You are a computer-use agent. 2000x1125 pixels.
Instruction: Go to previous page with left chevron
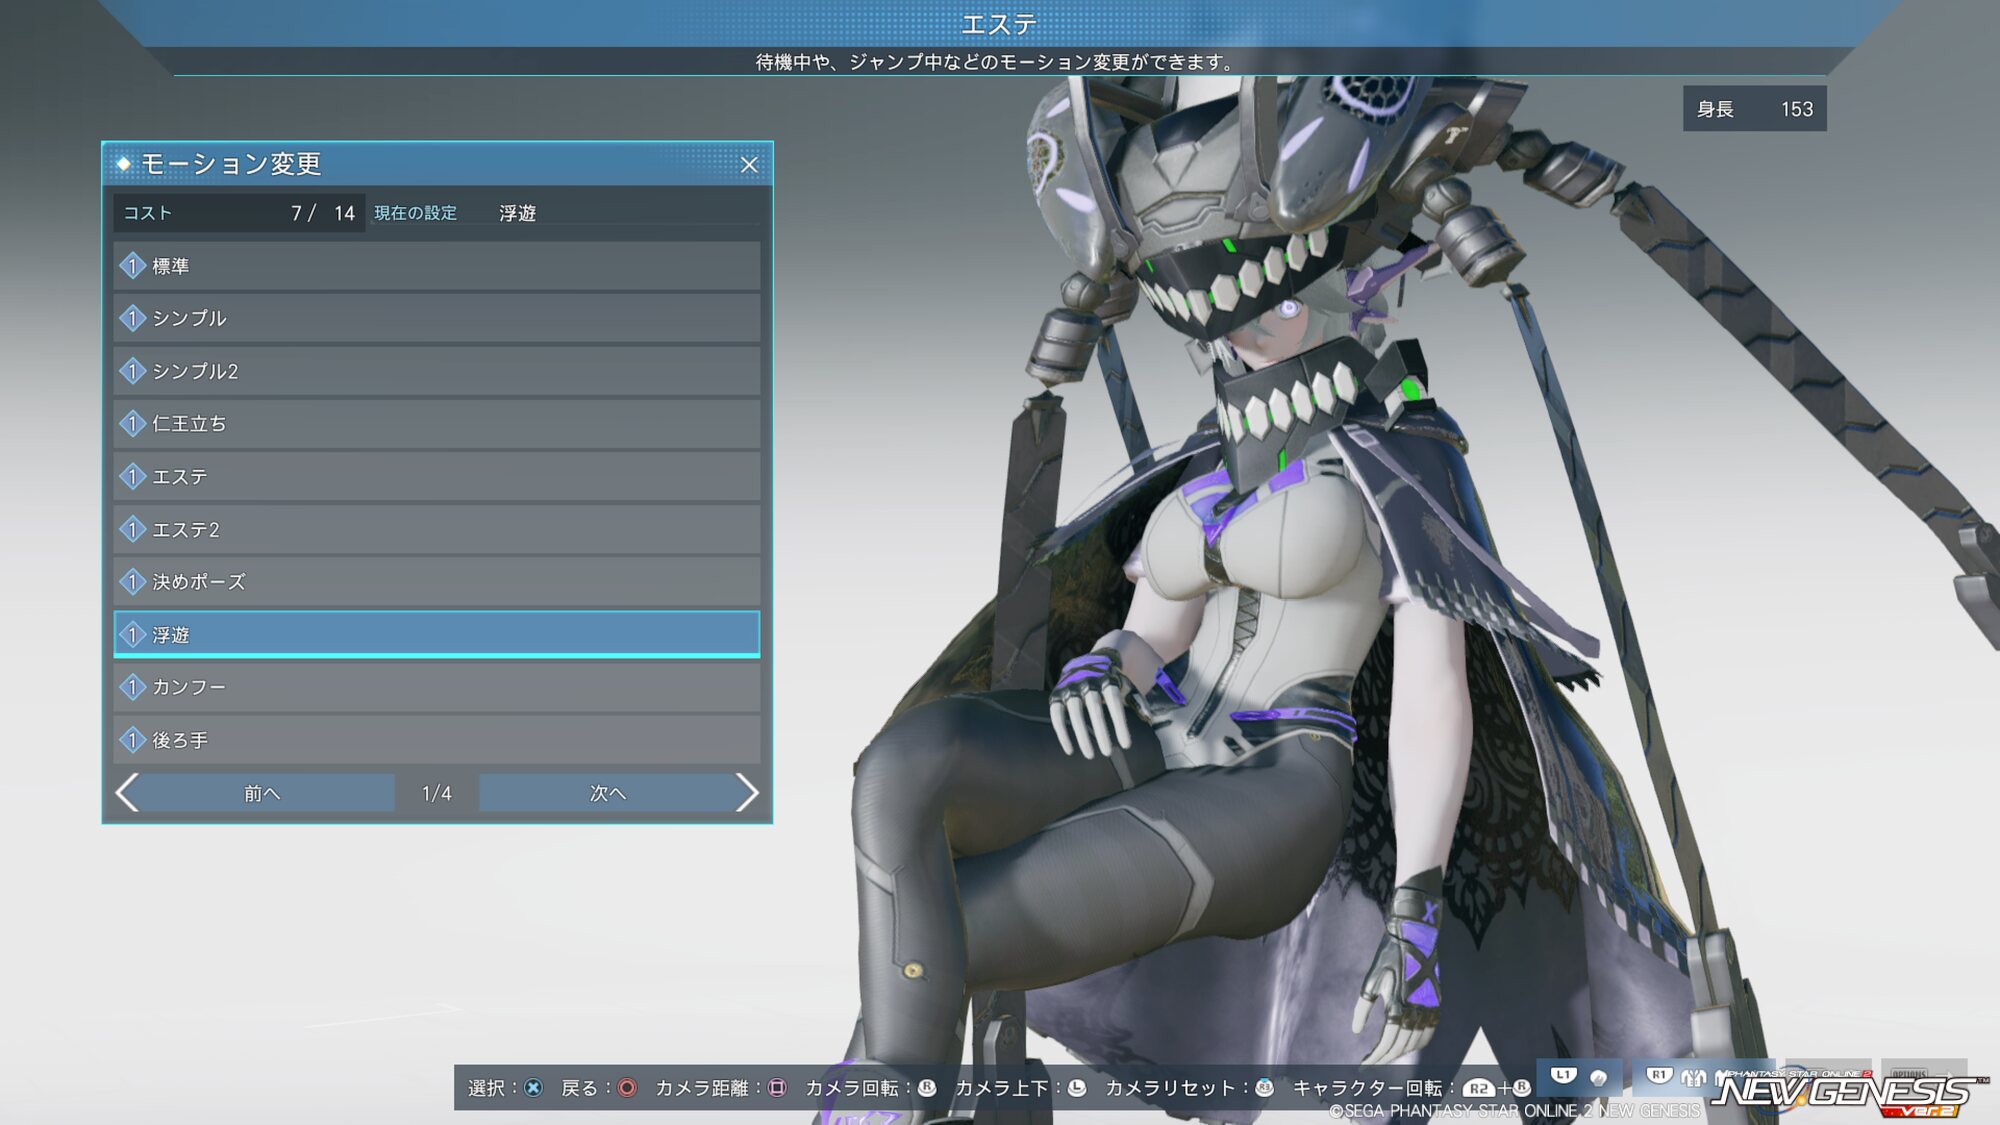[128, 793]
